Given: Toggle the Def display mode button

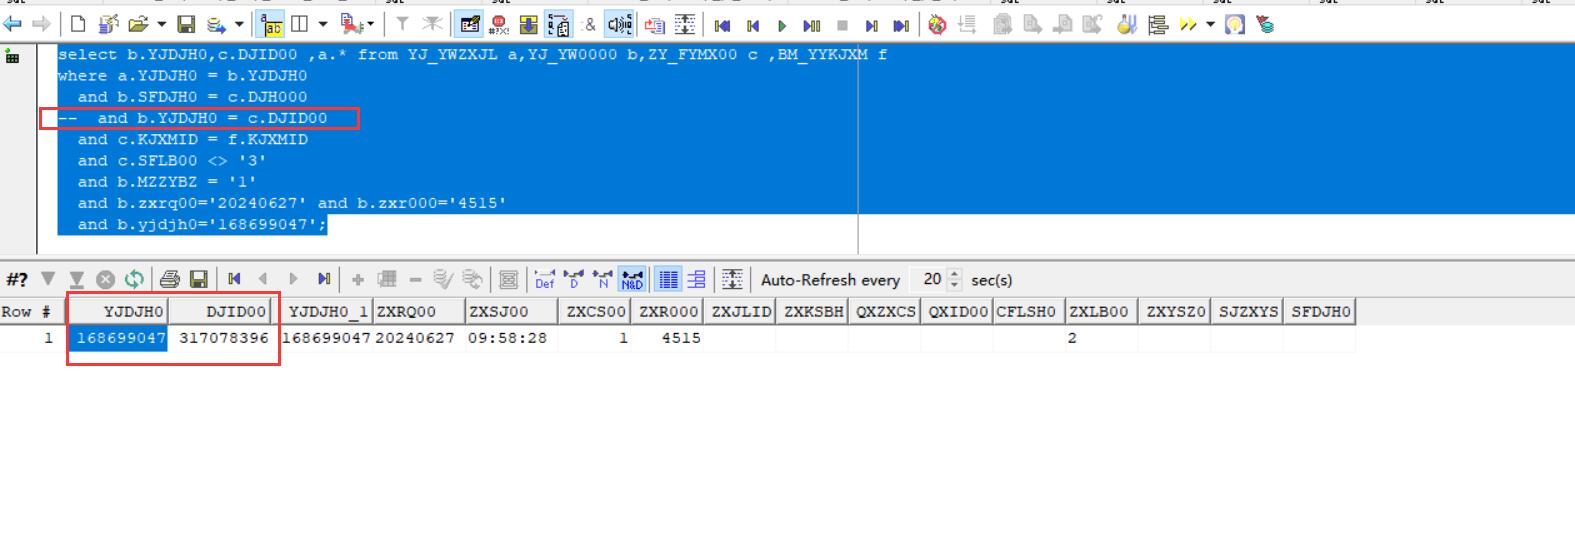Looking at the screenshot, I should (x=544, y=280).
